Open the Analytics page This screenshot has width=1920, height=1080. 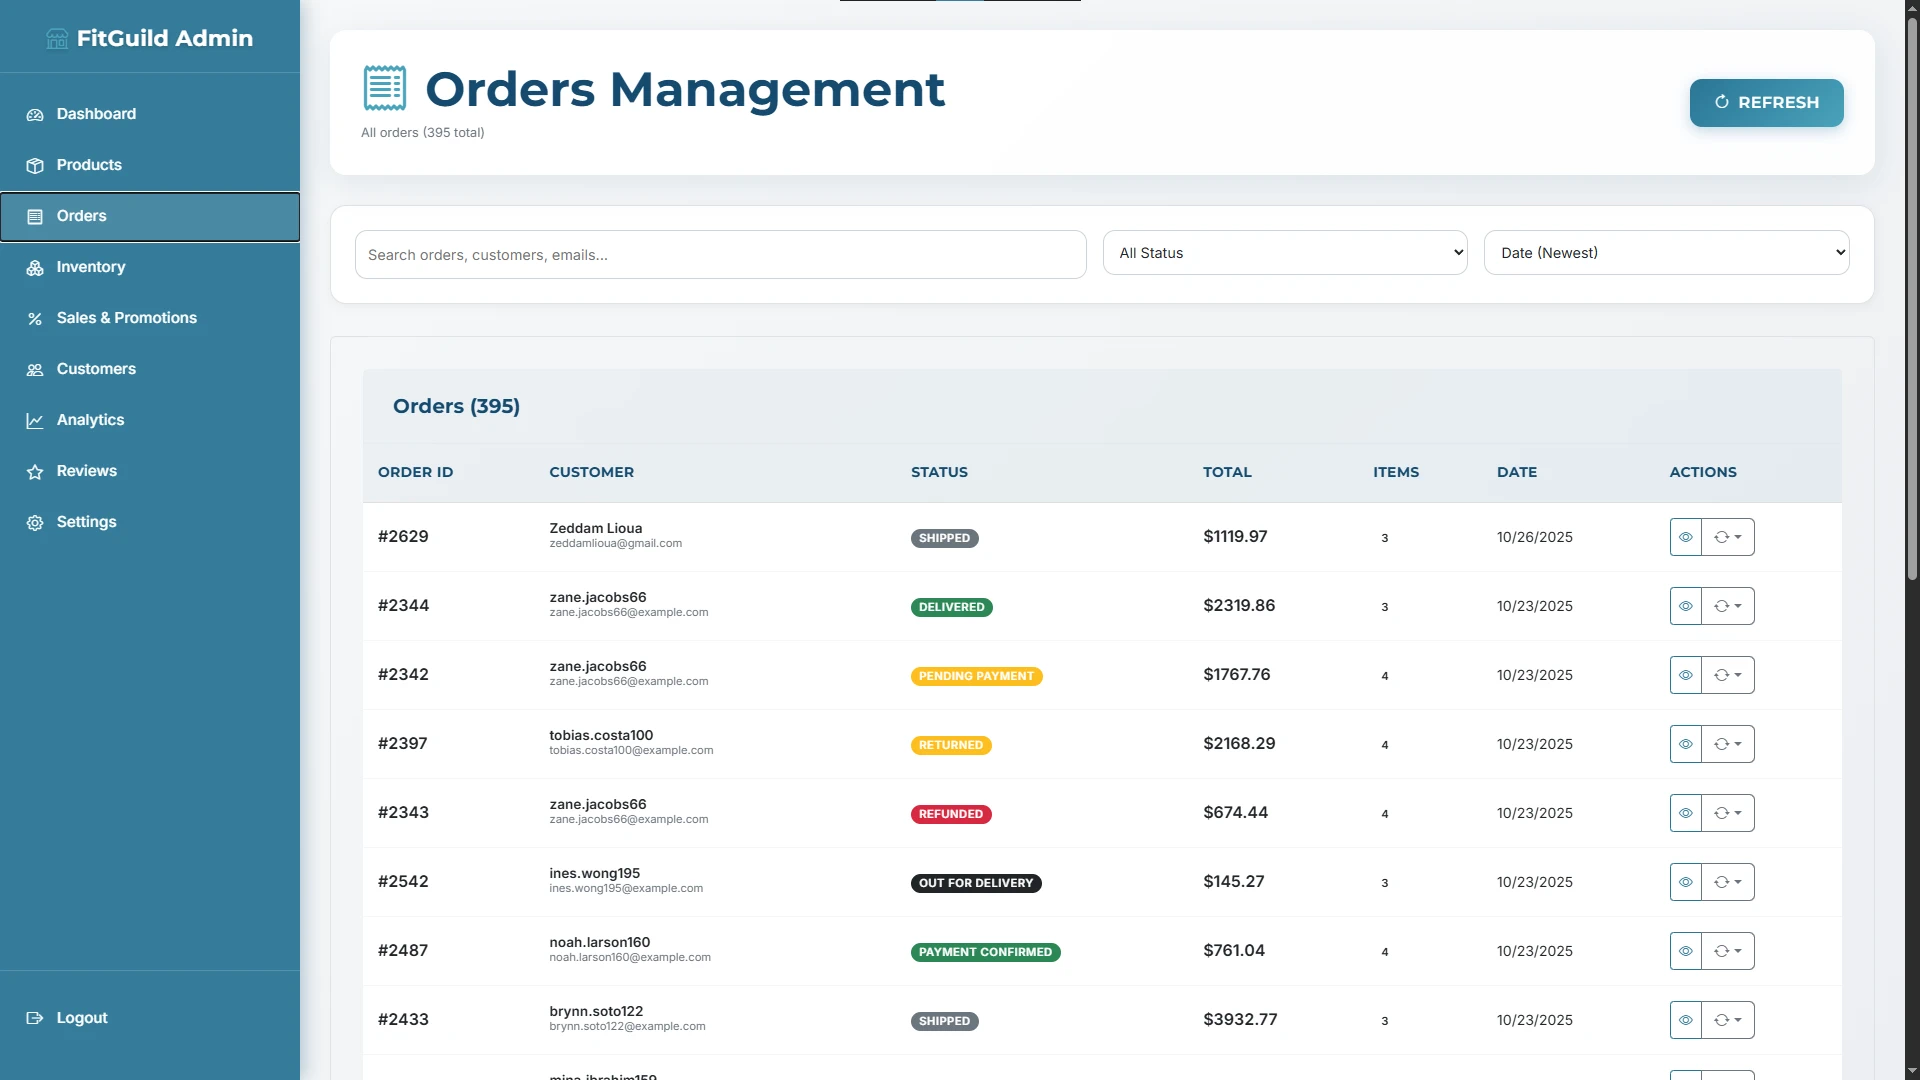point(150,420)
